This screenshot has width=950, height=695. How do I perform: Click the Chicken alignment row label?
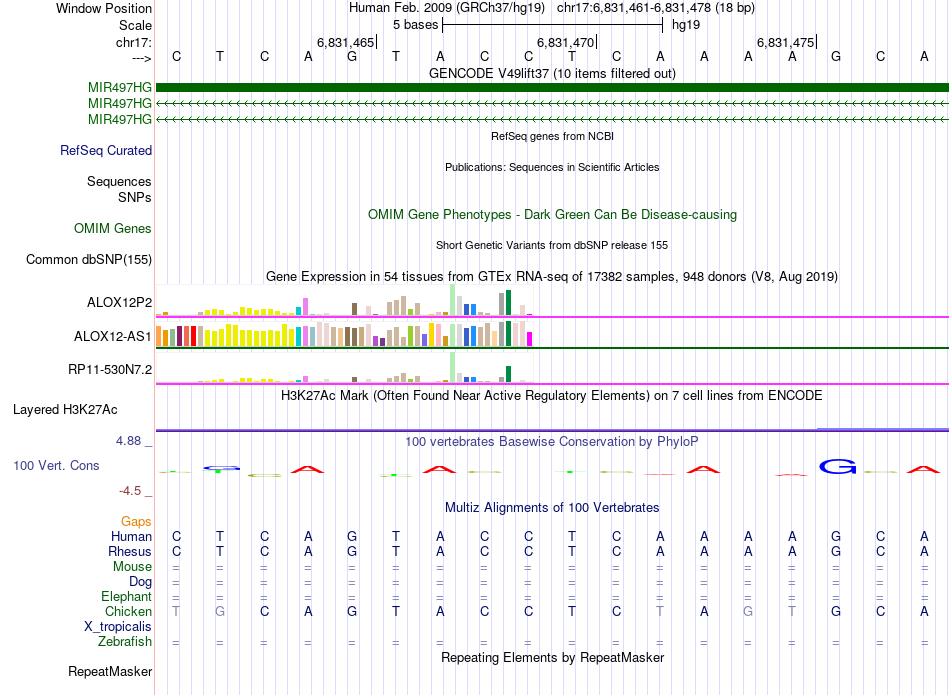coord(128,611)
